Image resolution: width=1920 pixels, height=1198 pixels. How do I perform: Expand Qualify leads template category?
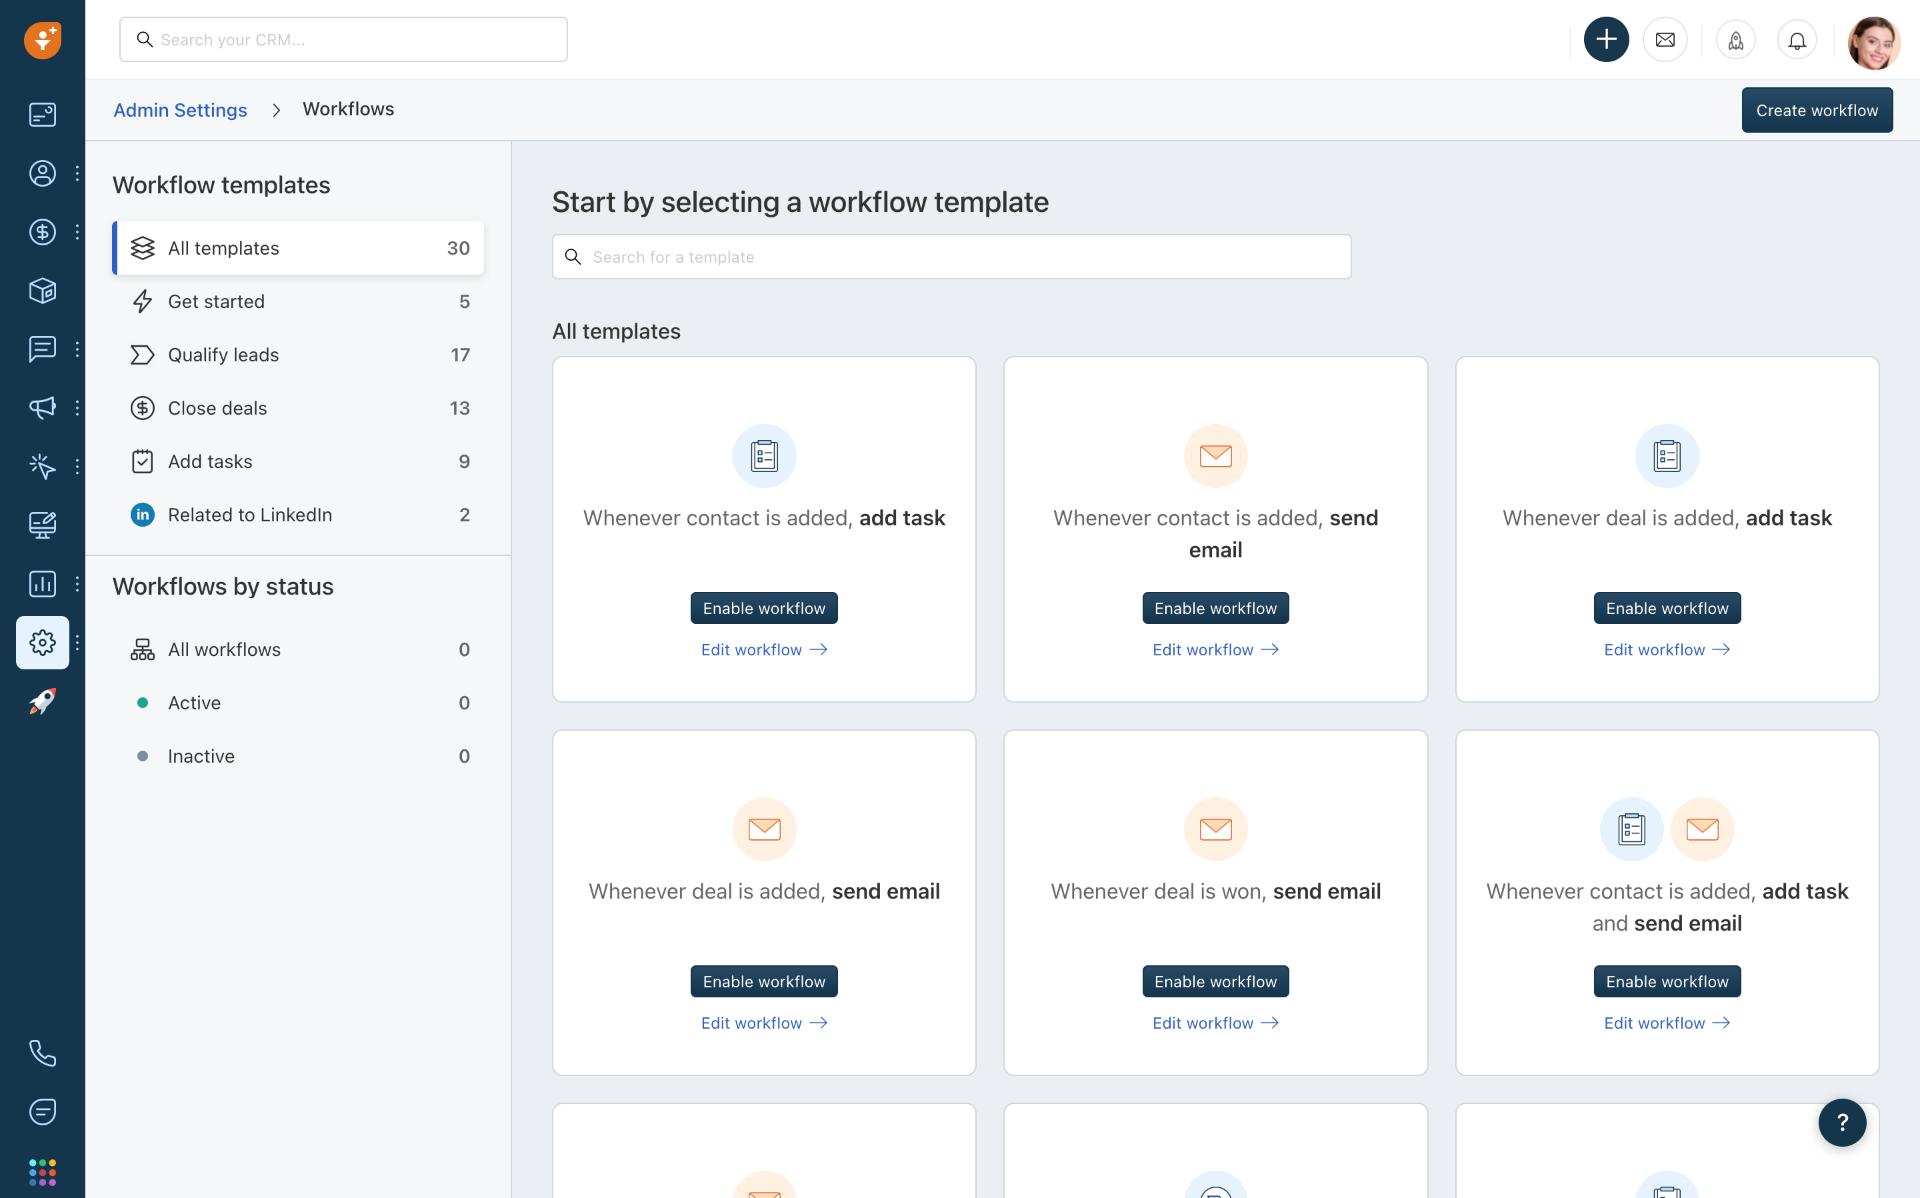coord(222,353)
